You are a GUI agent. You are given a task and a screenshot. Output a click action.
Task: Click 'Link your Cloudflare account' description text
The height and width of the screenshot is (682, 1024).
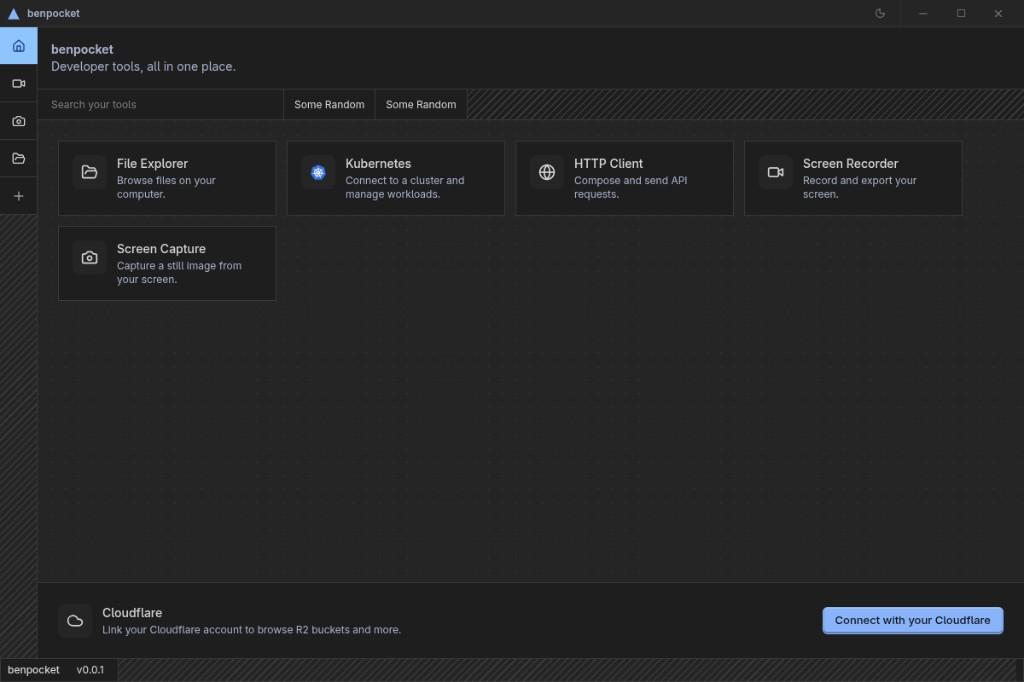pyautogui.click(x=251, y=630)
